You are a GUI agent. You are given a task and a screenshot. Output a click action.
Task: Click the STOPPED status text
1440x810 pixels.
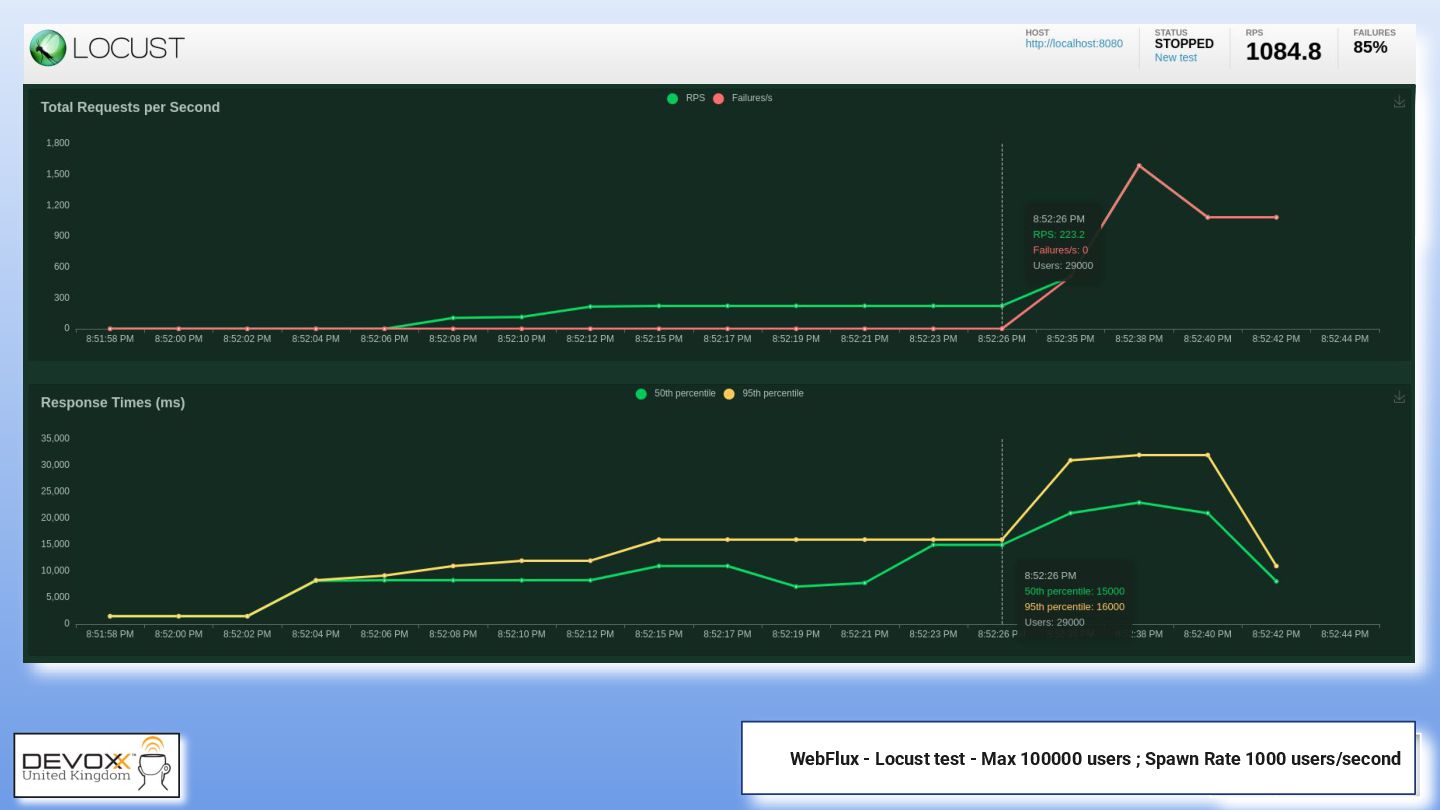(1184, 44)
